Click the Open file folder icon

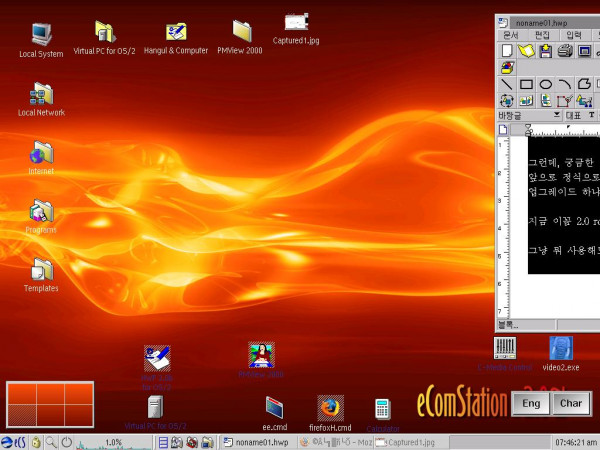(526, 50)
